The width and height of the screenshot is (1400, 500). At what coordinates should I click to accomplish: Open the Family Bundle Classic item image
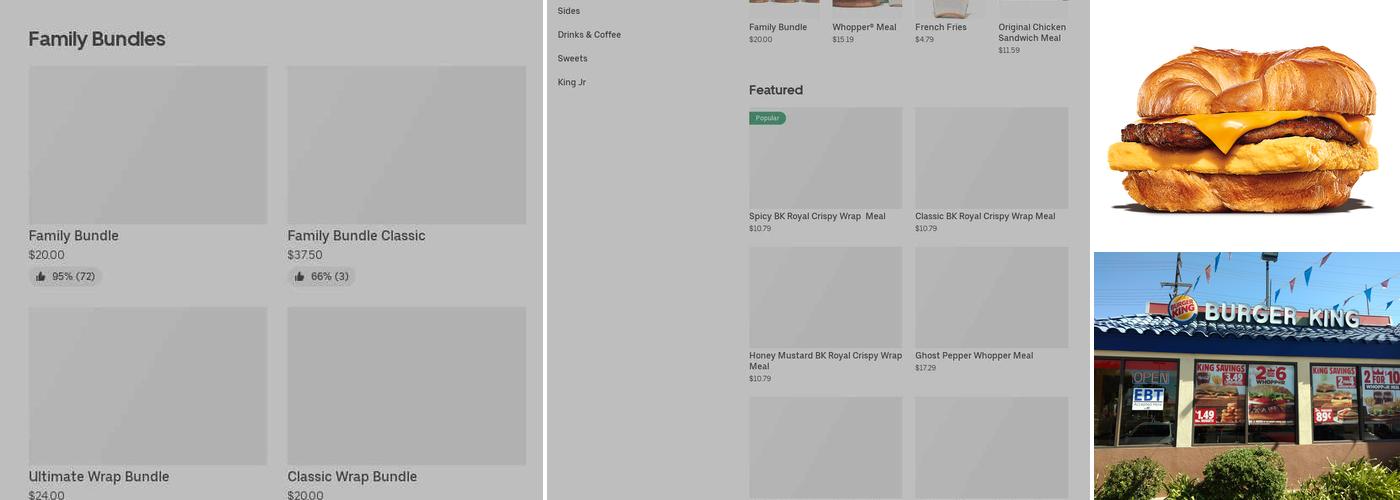coord(406,145)
